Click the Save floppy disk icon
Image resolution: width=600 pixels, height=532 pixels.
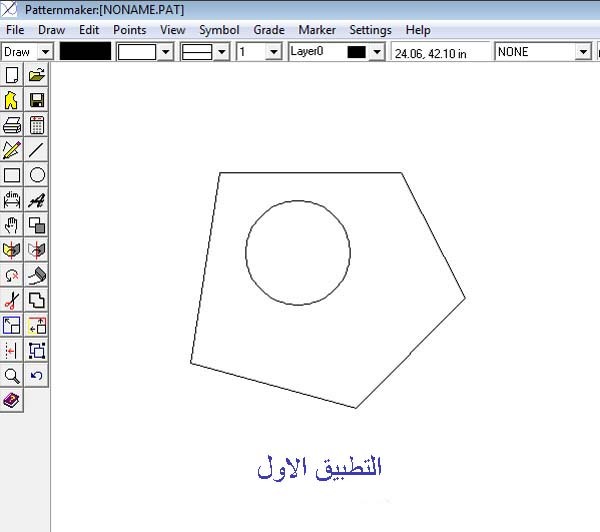click(37, 100)
